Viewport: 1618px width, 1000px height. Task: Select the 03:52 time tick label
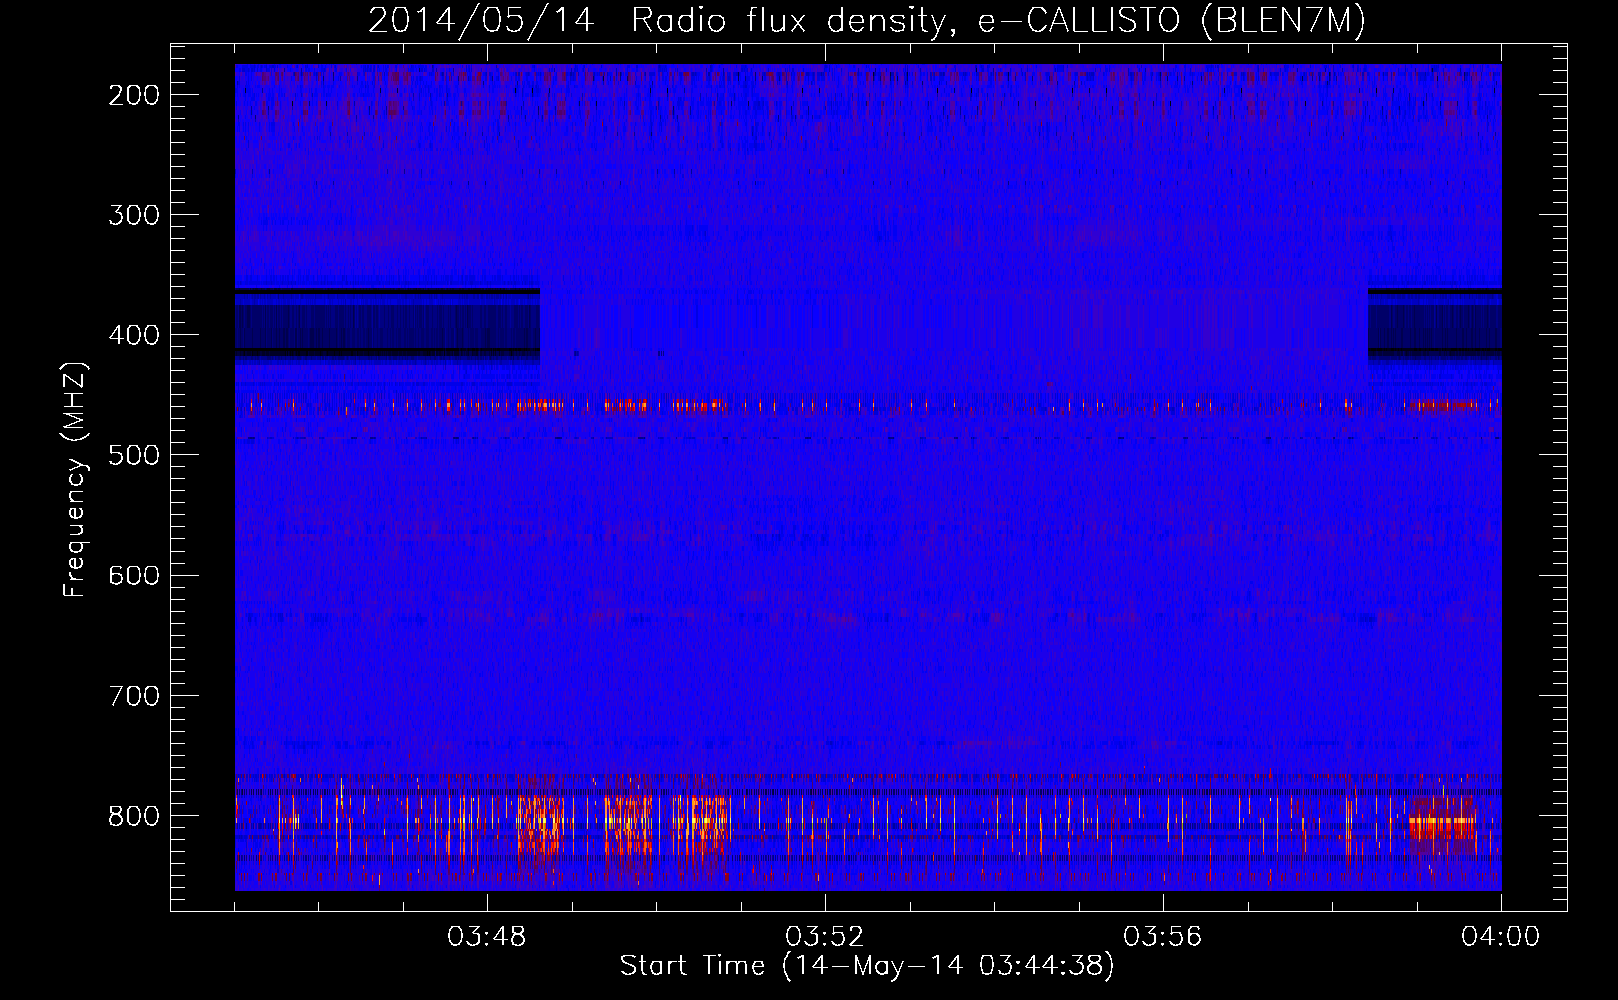[x=825, y=937]
